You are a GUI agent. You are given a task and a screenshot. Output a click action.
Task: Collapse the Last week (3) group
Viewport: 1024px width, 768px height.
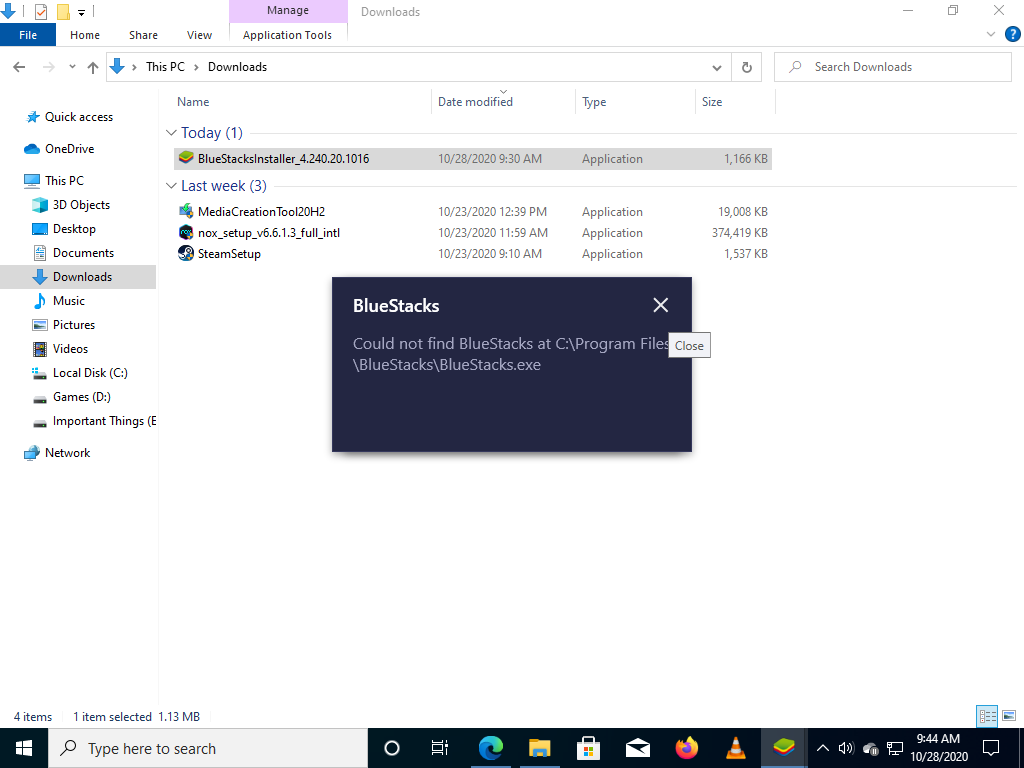point(171,186)
